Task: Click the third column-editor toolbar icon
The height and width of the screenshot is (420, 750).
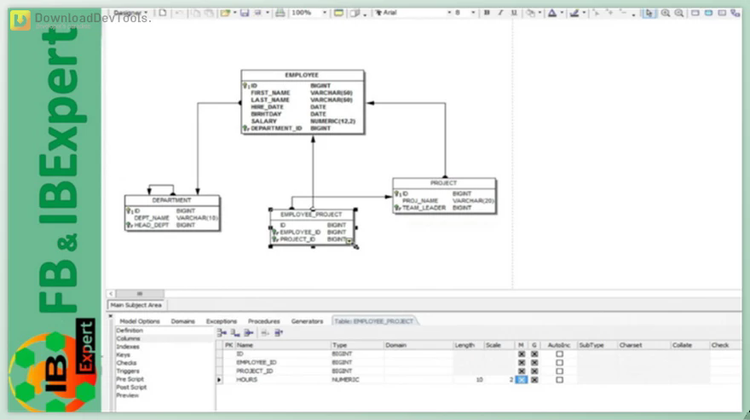Action: [249, 333]
